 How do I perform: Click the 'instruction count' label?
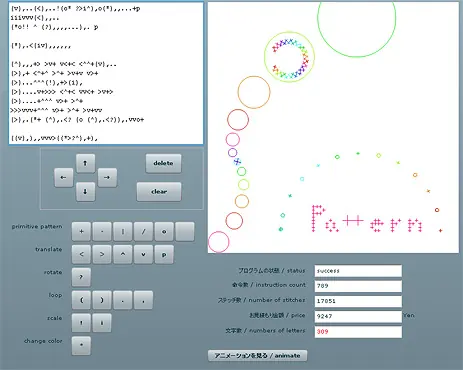click(x=280, y=285)
